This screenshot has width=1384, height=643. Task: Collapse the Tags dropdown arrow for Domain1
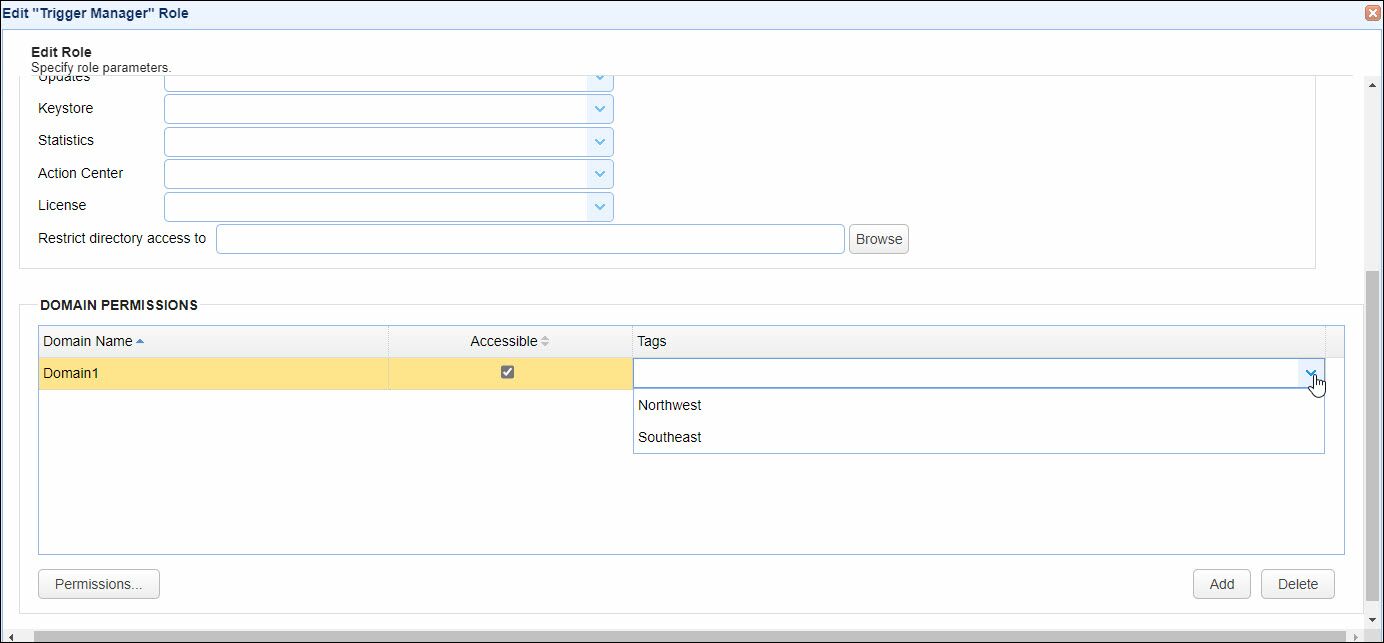[x=1311, y=373]
